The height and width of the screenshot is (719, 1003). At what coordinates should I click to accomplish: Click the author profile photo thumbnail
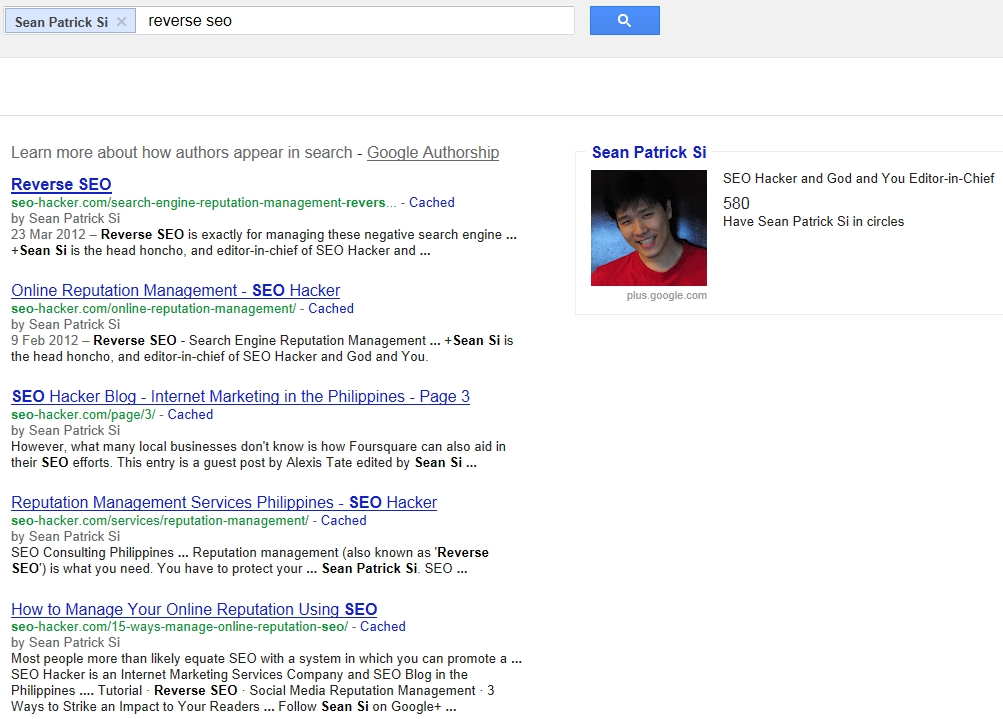pos(648,228)
